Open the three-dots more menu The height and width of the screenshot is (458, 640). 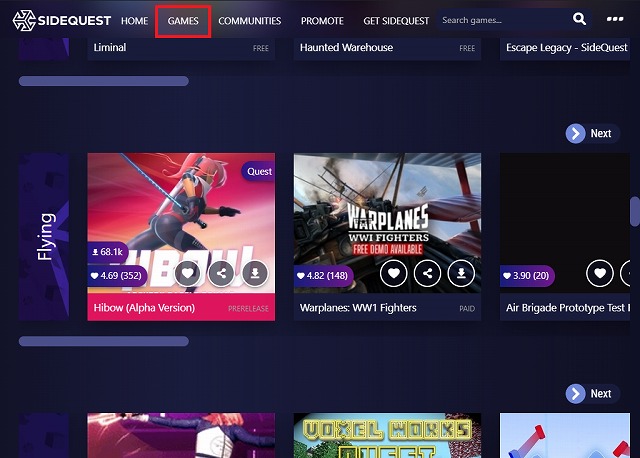pyautogui.click(x=615, y=19)
